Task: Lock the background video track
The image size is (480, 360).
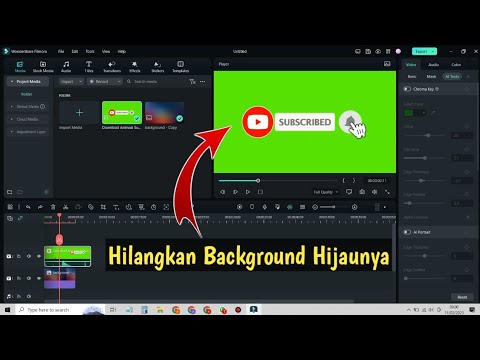Action: pyautogui.click(x=19, y=278)
